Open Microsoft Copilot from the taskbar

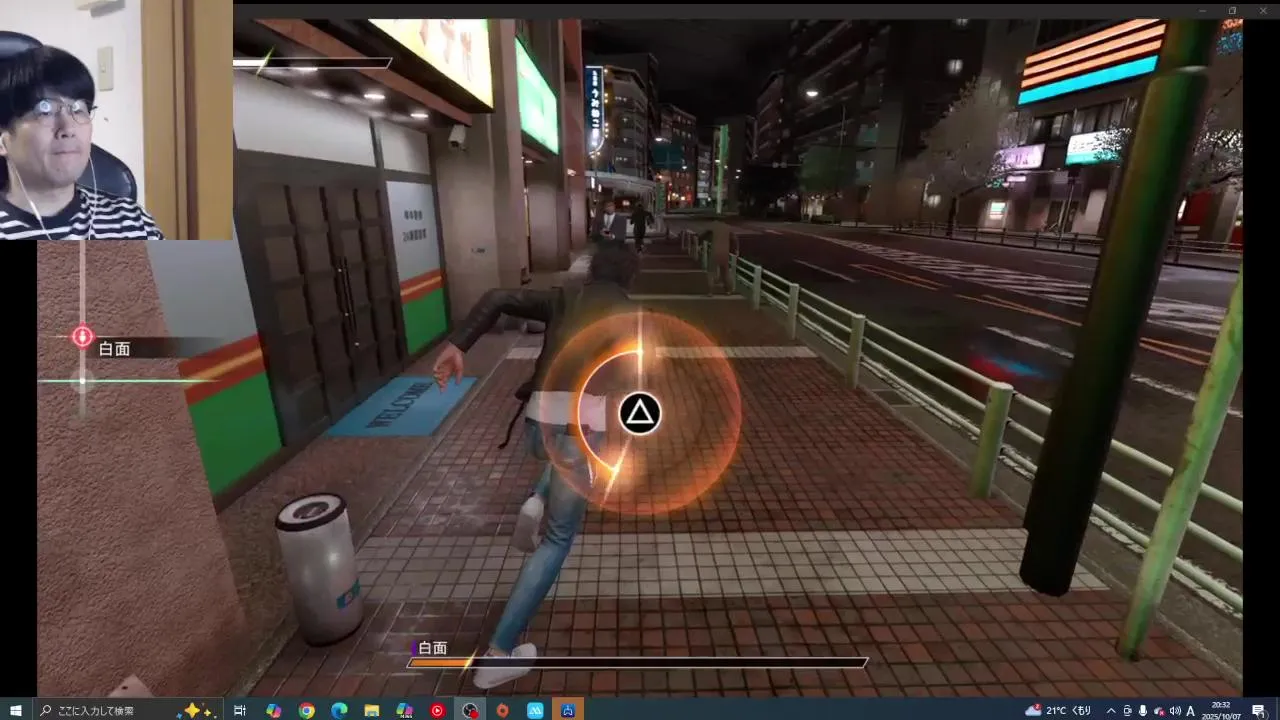tap(273, 710)
